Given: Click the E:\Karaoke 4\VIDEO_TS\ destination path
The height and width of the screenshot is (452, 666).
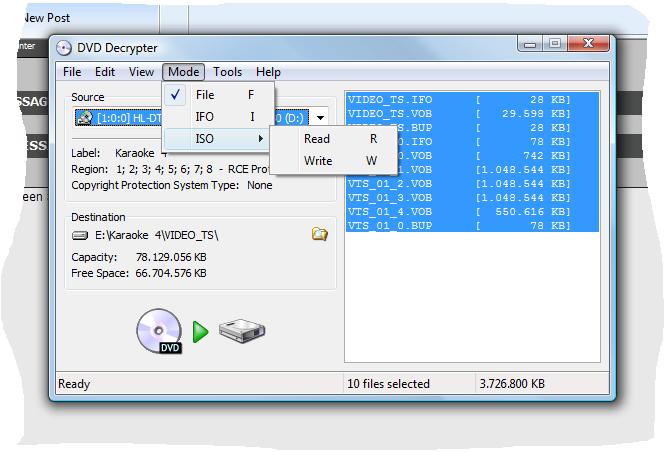Looking at the screenshot, I should pos(156,235).
